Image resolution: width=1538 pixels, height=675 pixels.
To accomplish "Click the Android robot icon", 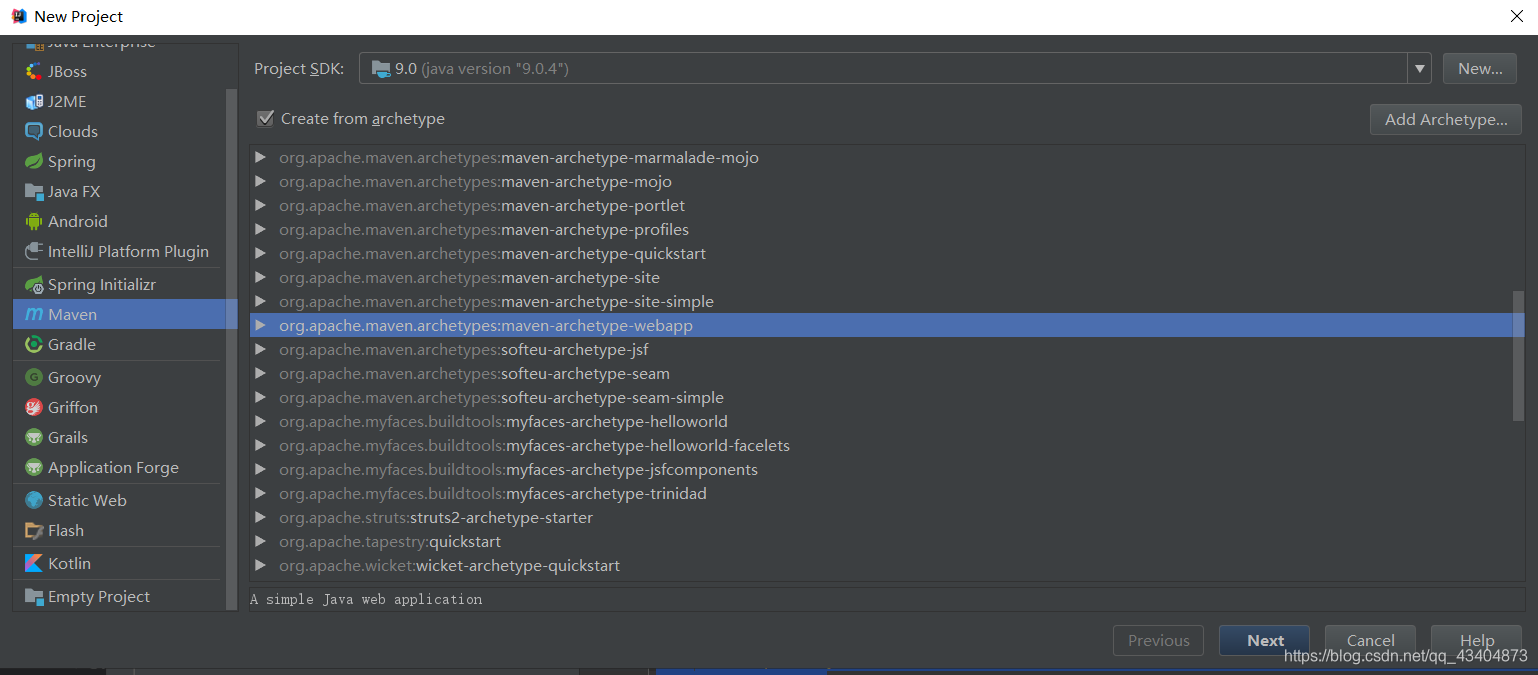I will (34, 221).
